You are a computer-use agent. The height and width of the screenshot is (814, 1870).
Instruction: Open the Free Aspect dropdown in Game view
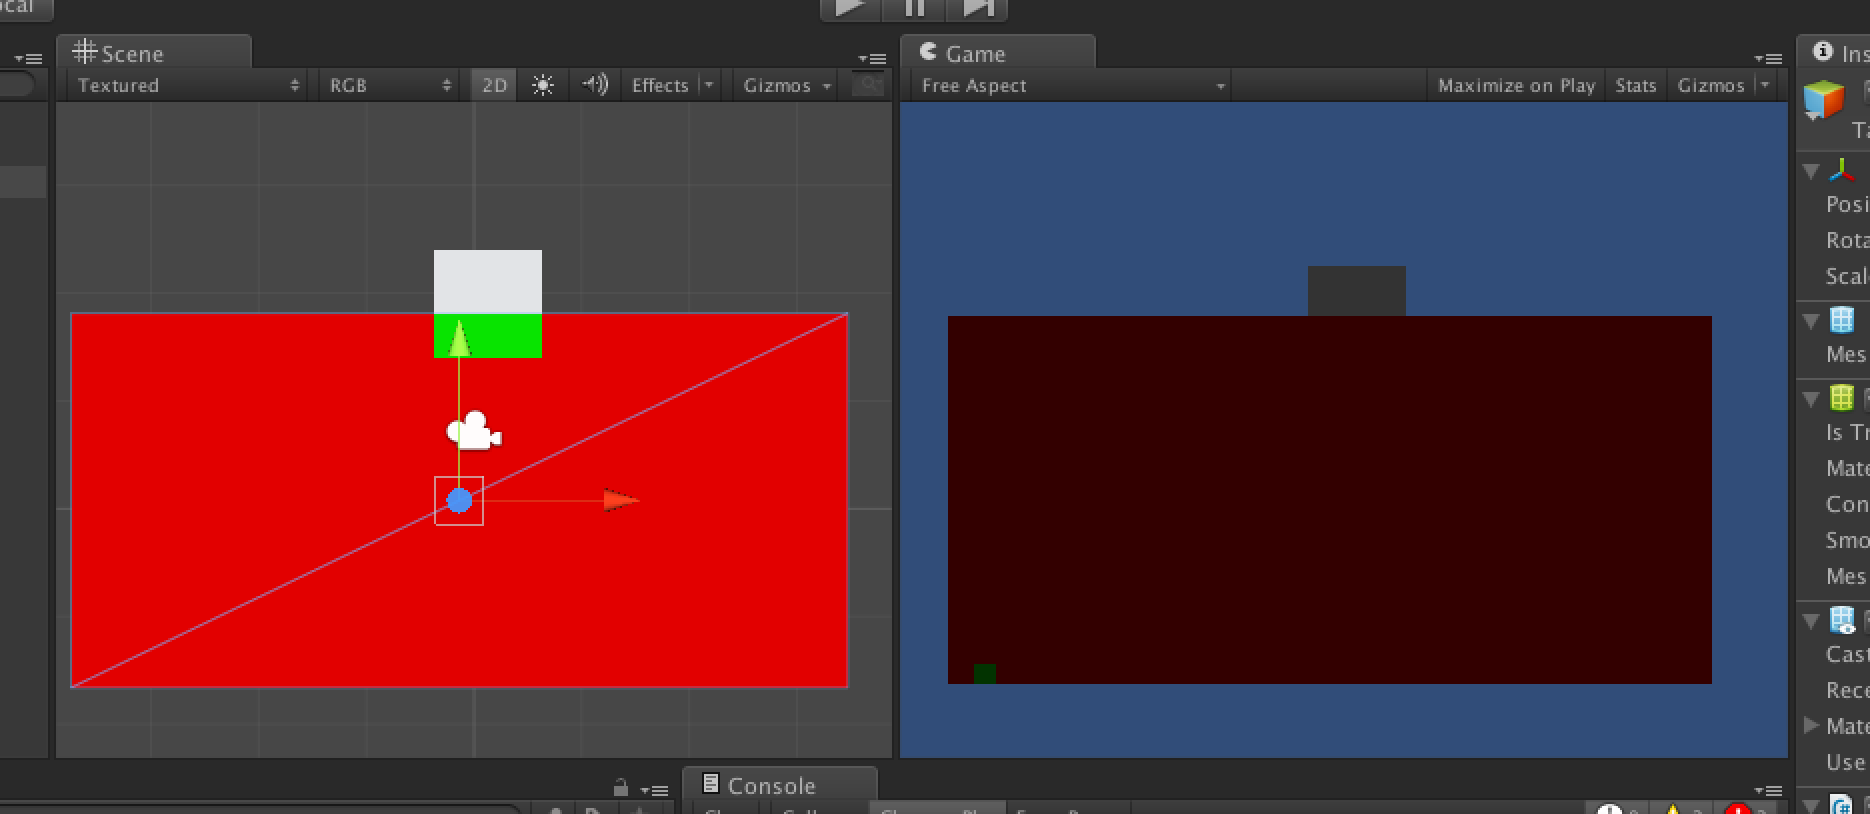pos(1071,85)
